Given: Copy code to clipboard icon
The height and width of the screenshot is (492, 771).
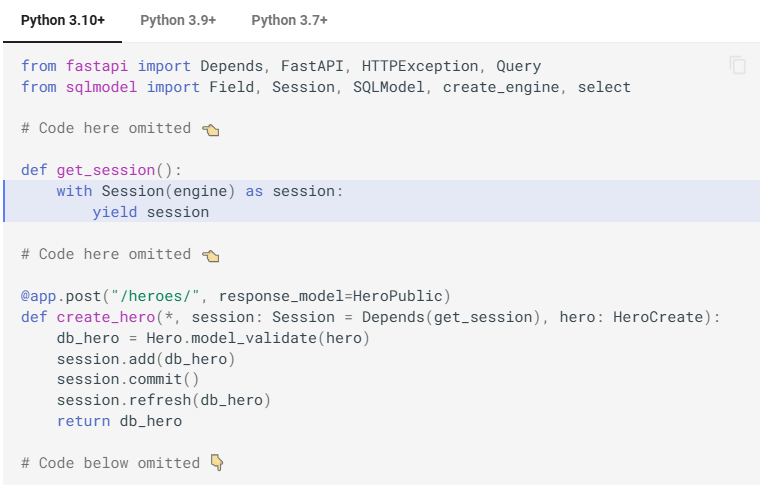Looking at the screenshot, I should [738, 65].
